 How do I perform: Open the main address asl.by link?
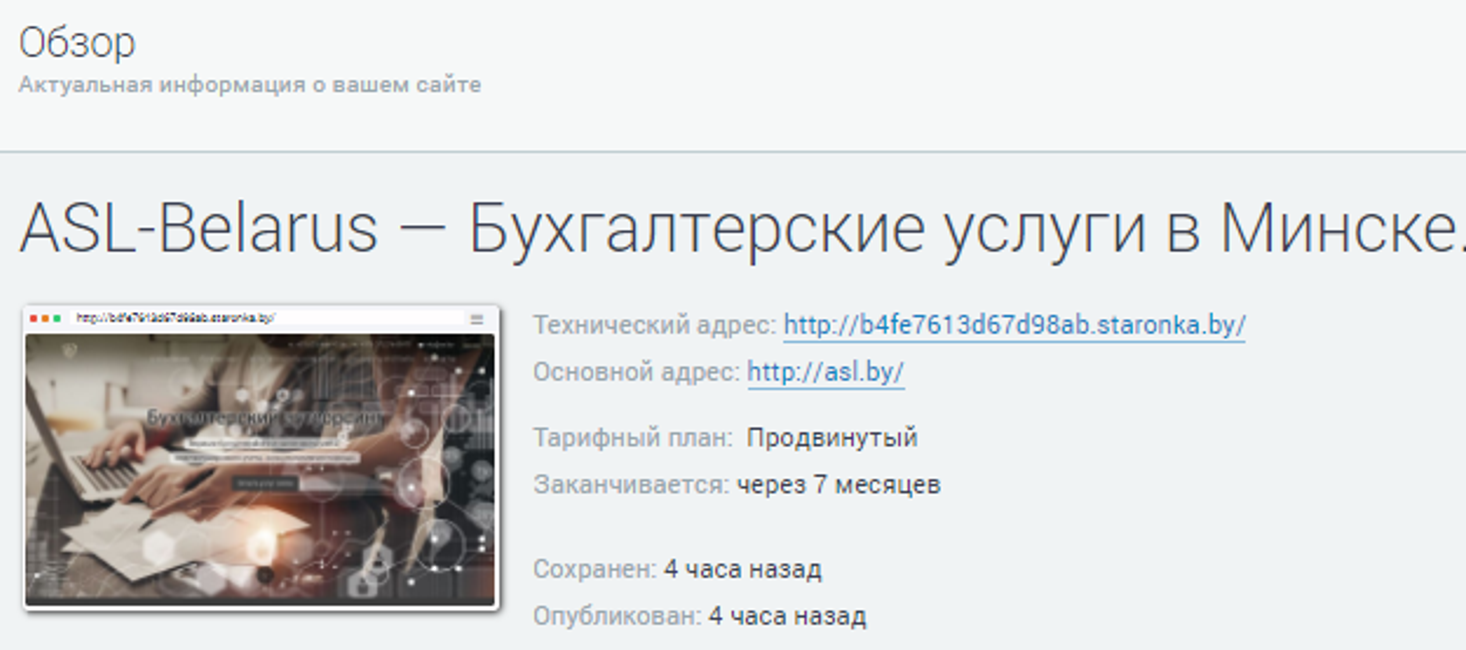[x=826, y=372]
